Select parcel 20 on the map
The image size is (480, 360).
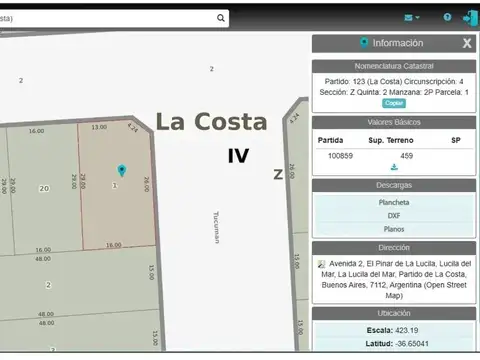(x=44, y=188)
